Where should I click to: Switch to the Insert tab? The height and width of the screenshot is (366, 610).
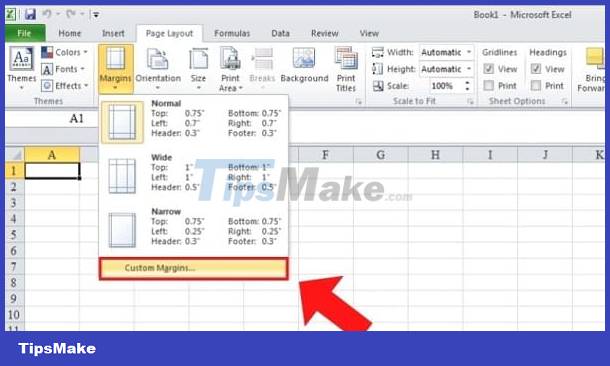[113, 33]
